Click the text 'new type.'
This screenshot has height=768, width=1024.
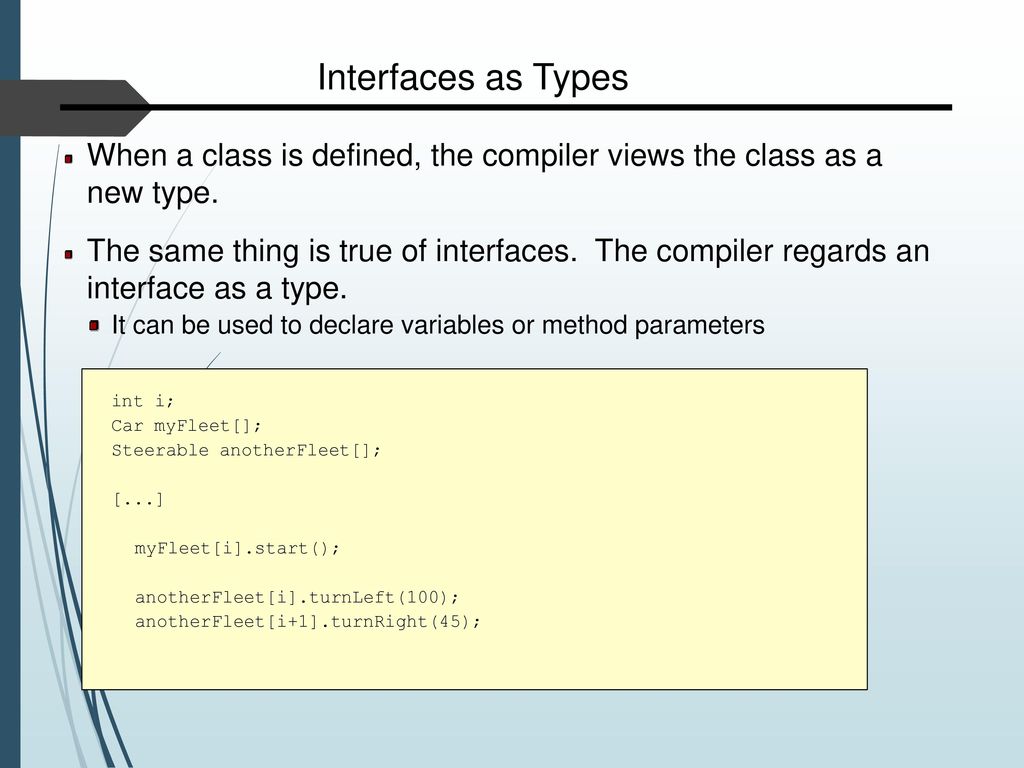(x=153, y=193)
